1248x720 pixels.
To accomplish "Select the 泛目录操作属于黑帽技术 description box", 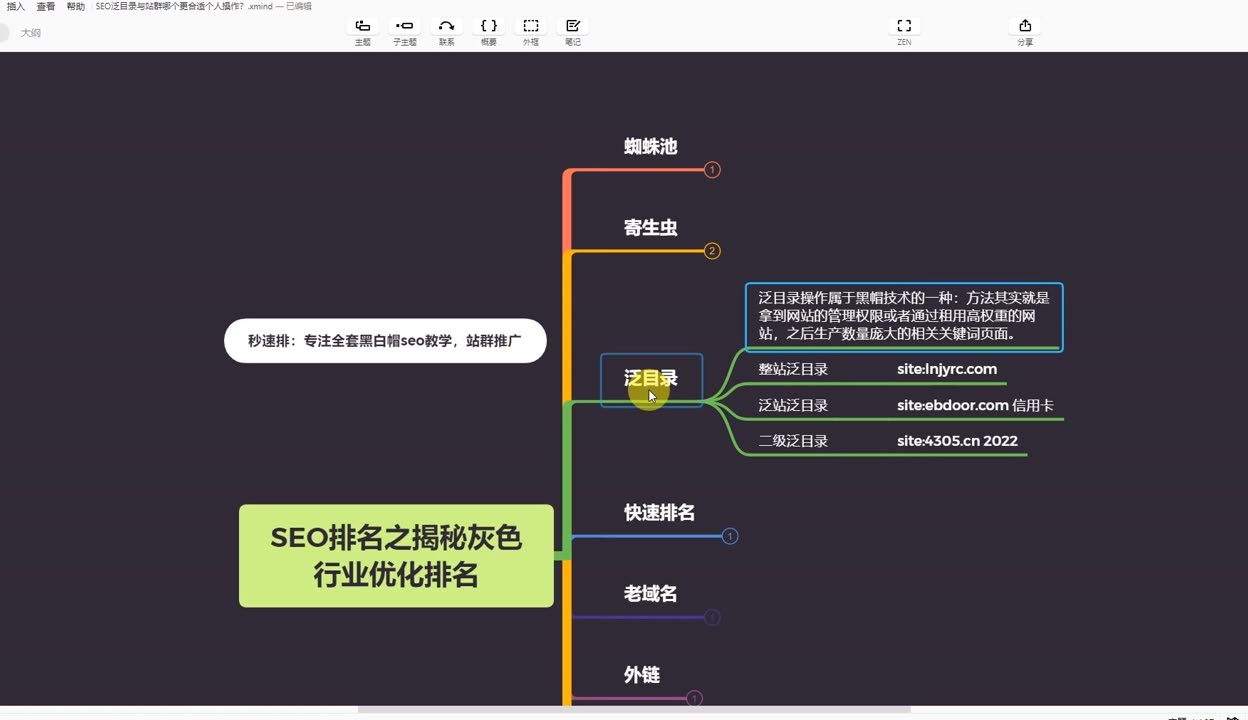I will pos(904,317).
